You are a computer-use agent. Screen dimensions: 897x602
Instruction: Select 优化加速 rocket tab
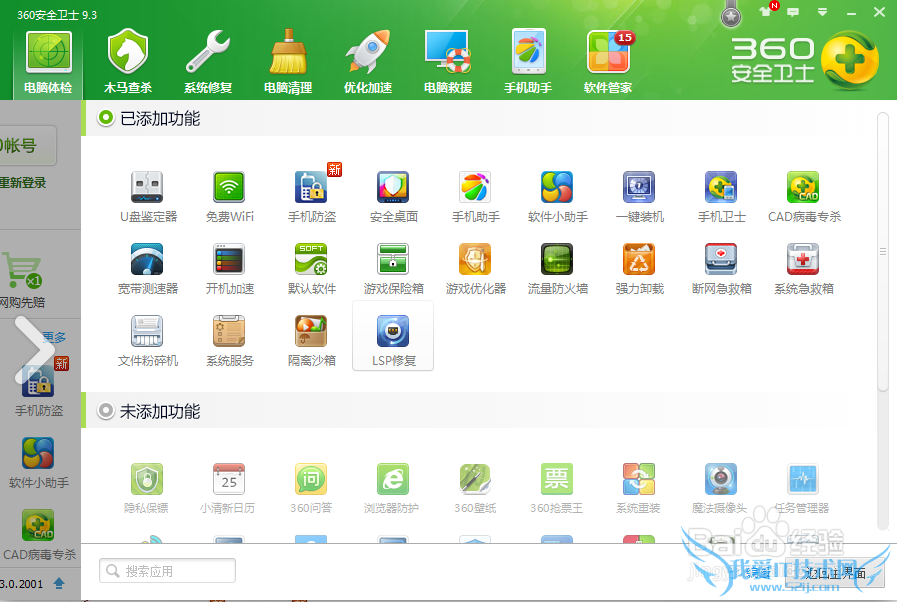tap(368, 64)
